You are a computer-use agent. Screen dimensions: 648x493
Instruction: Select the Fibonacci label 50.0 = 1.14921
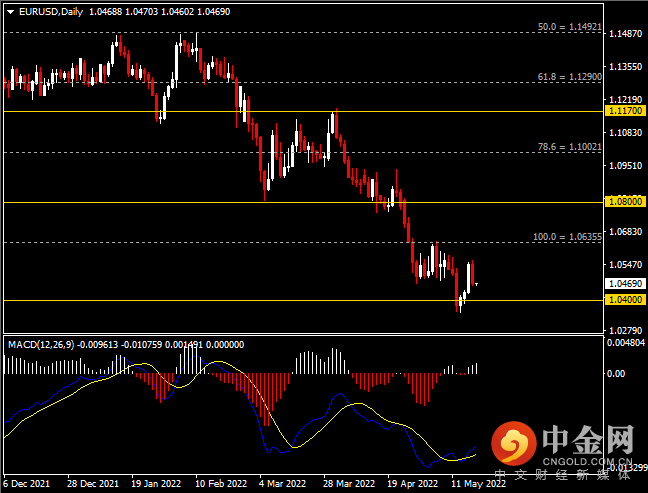(x=569, y=27)
